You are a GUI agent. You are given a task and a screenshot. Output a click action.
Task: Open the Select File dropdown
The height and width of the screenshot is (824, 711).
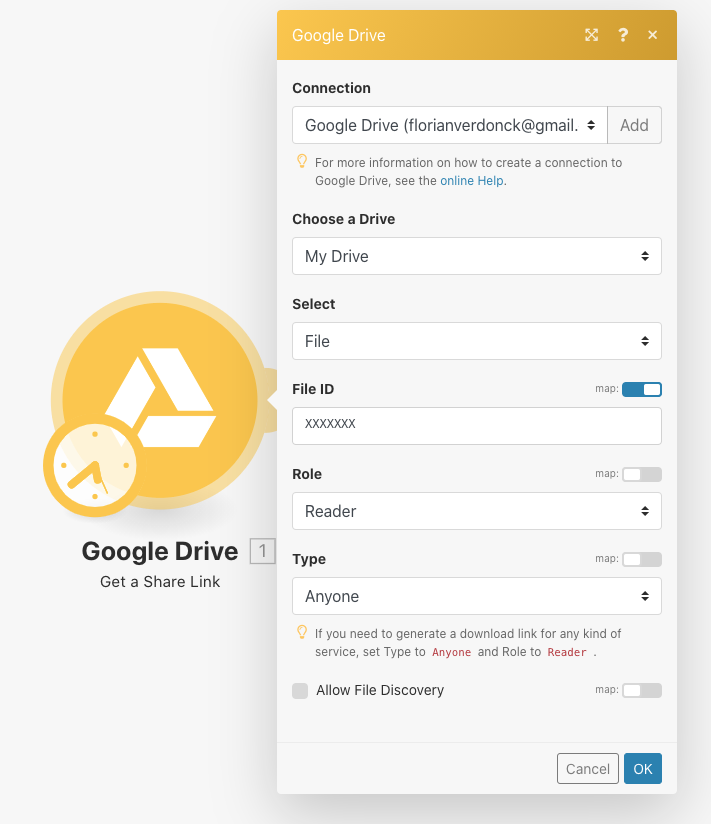point(477,341)
